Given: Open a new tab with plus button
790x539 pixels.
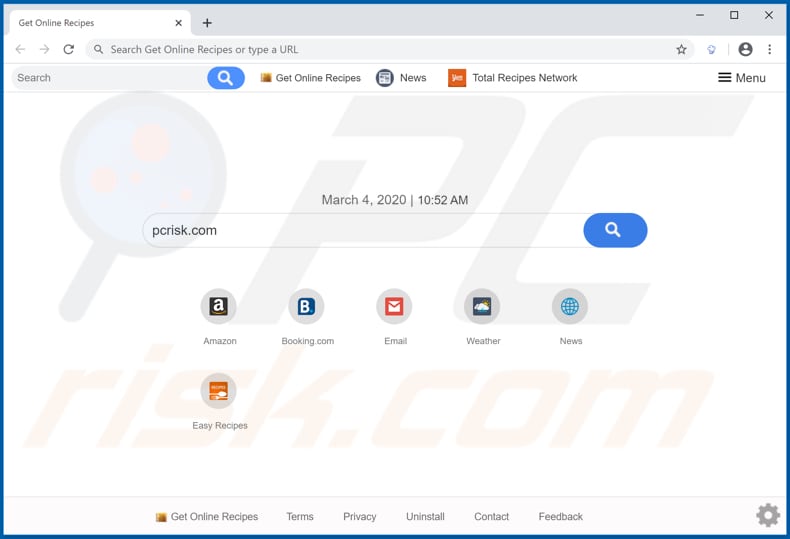Looking at the screenshot, I should click(x=207, y=23).
